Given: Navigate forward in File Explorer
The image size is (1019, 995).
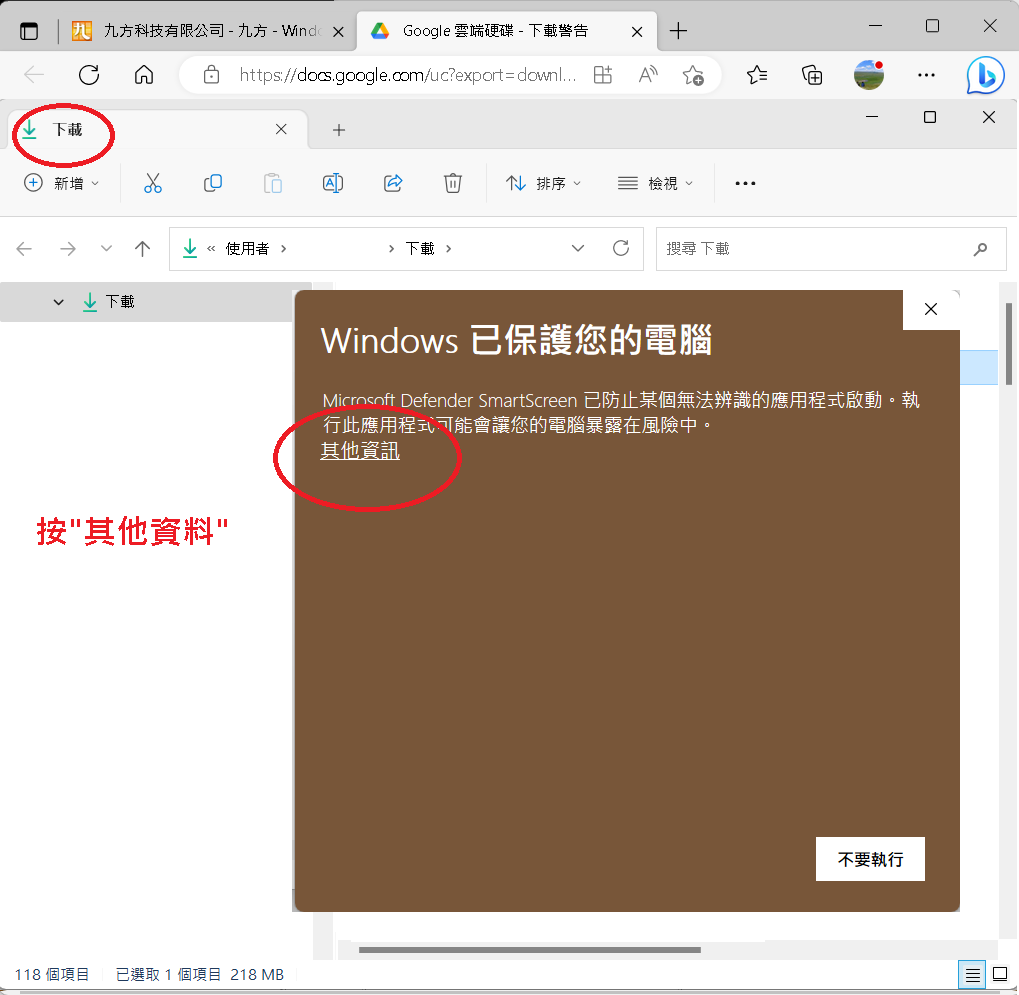Looking at the screenshot, I should [68, 249].
